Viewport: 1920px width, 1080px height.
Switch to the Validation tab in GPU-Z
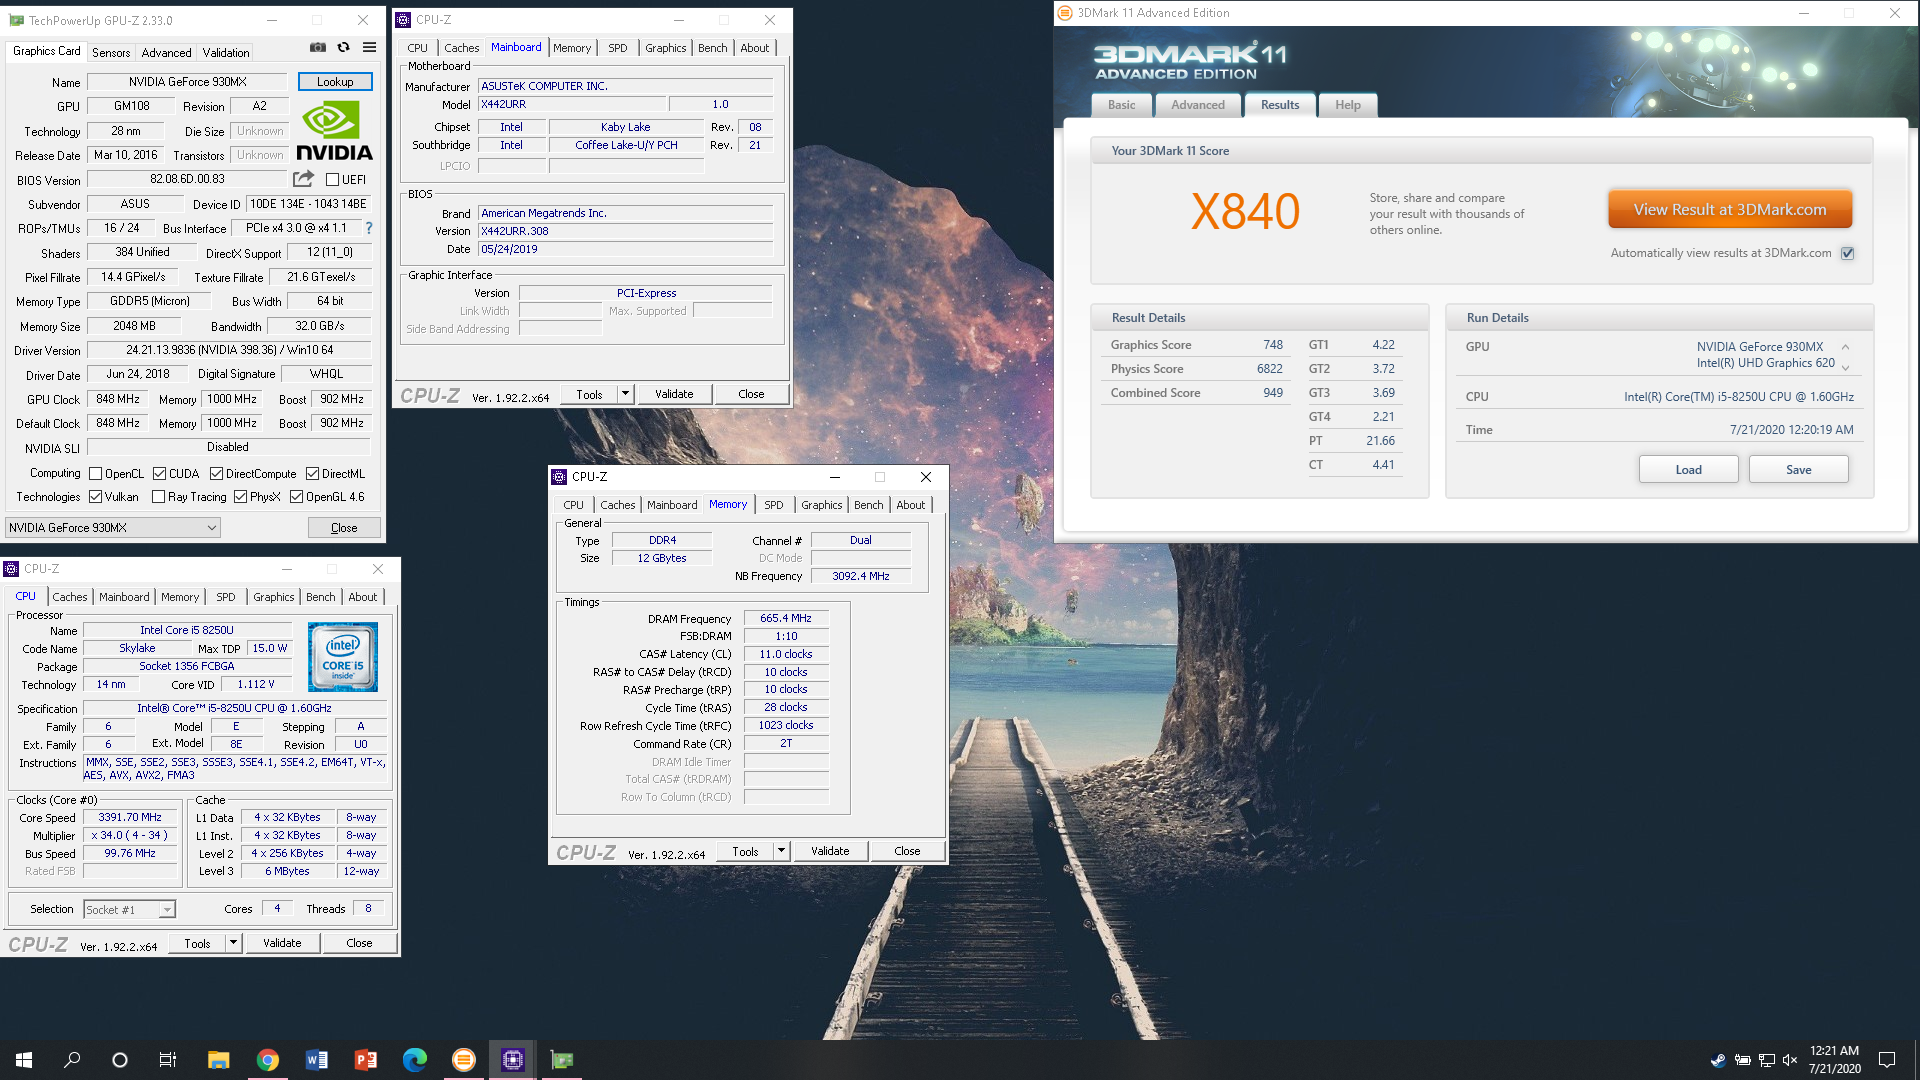click(226, 53)
